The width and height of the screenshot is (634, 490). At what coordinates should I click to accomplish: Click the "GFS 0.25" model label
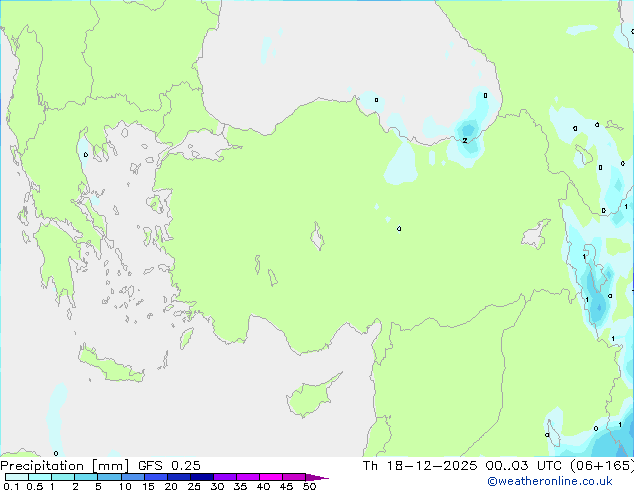(x=169, y=466)
